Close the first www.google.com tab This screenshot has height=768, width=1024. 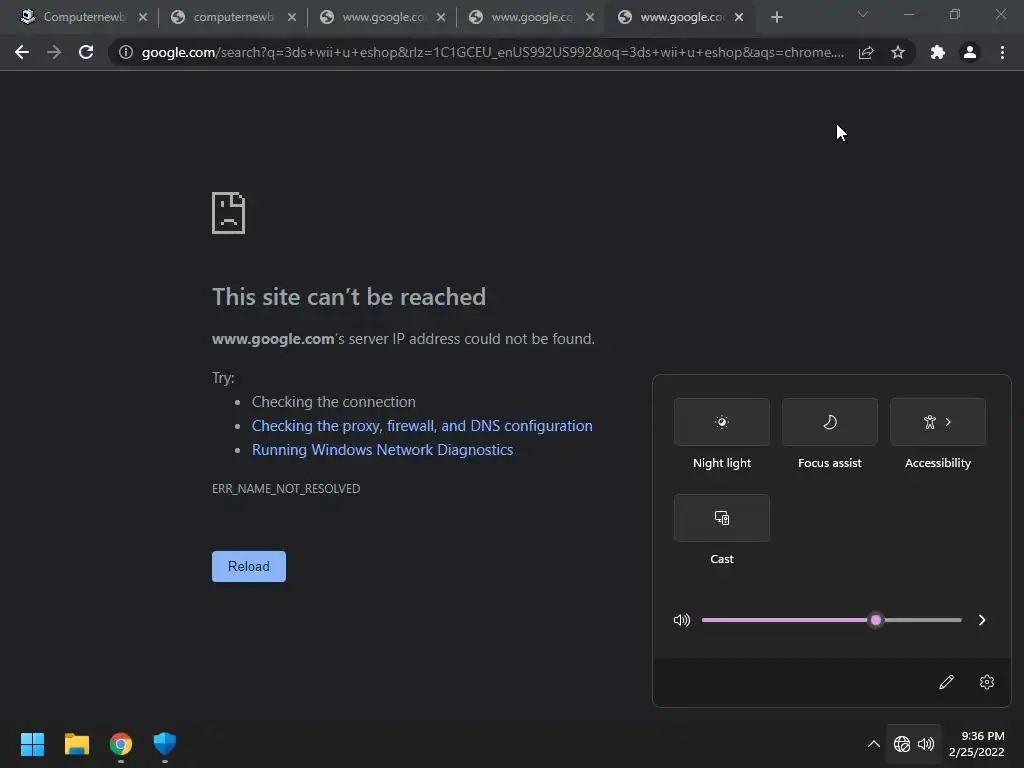[441, 17]
